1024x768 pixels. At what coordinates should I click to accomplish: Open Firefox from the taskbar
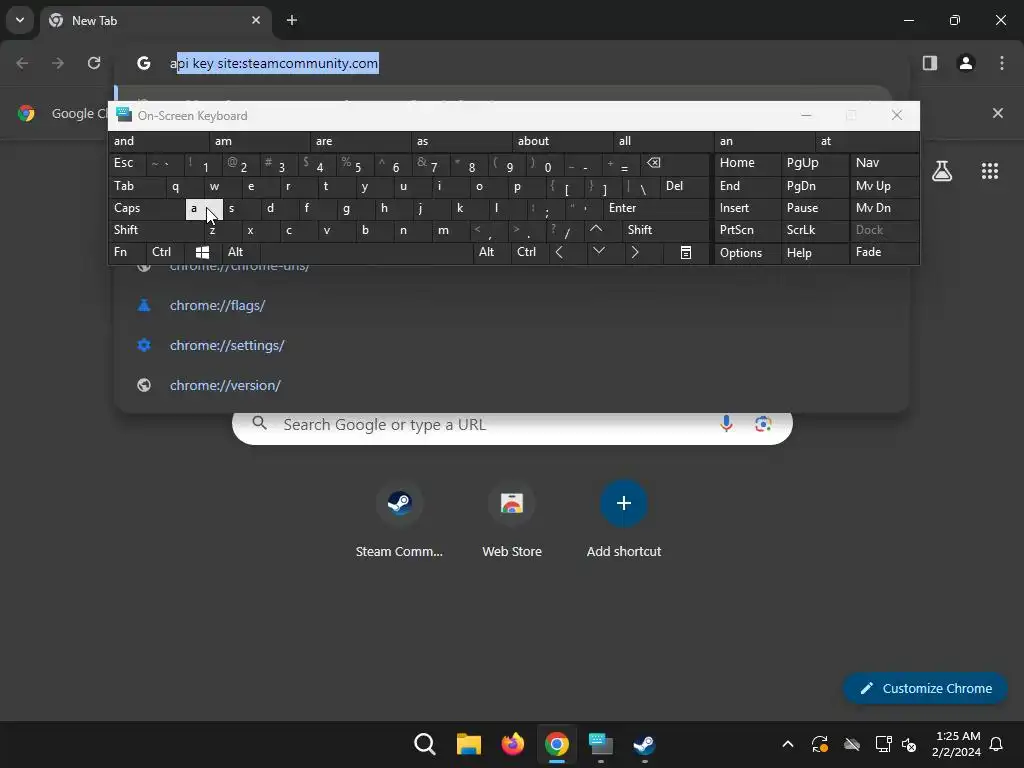513,744
